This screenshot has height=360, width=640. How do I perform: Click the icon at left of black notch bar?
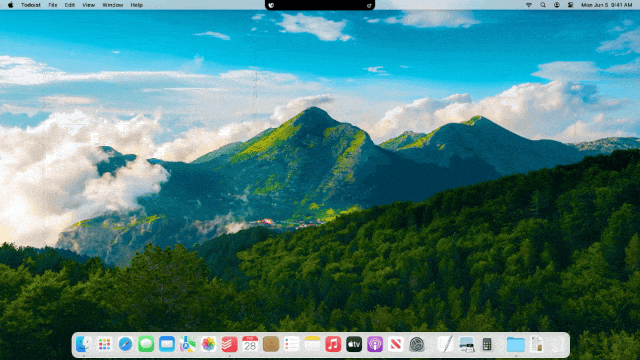tap(271, 5)
